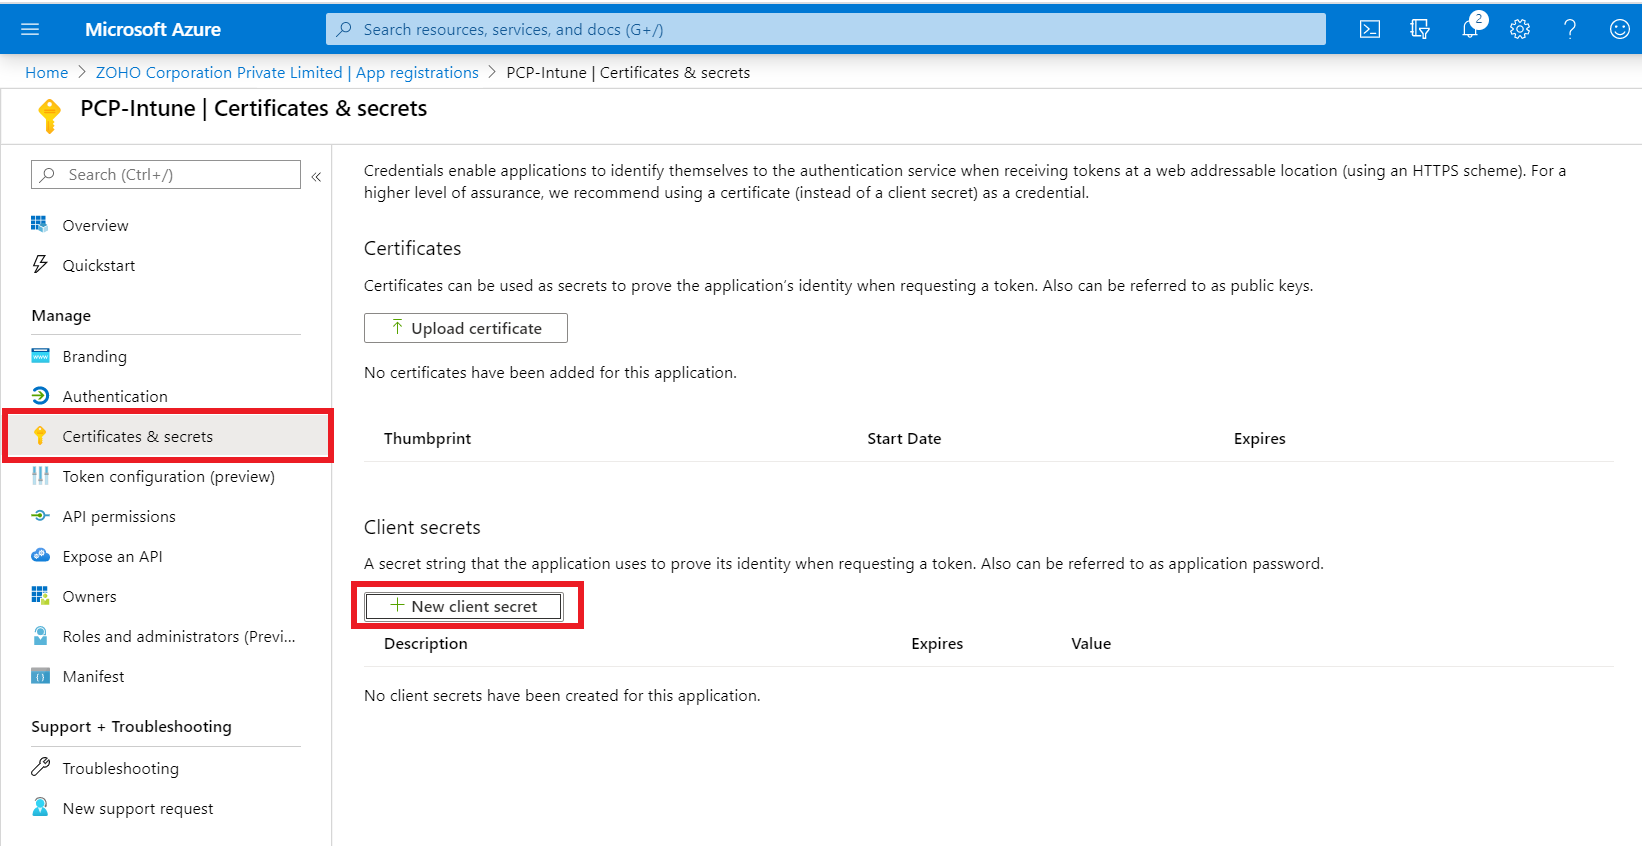
Task: Open the Authentication section
Action: point(115,397)
